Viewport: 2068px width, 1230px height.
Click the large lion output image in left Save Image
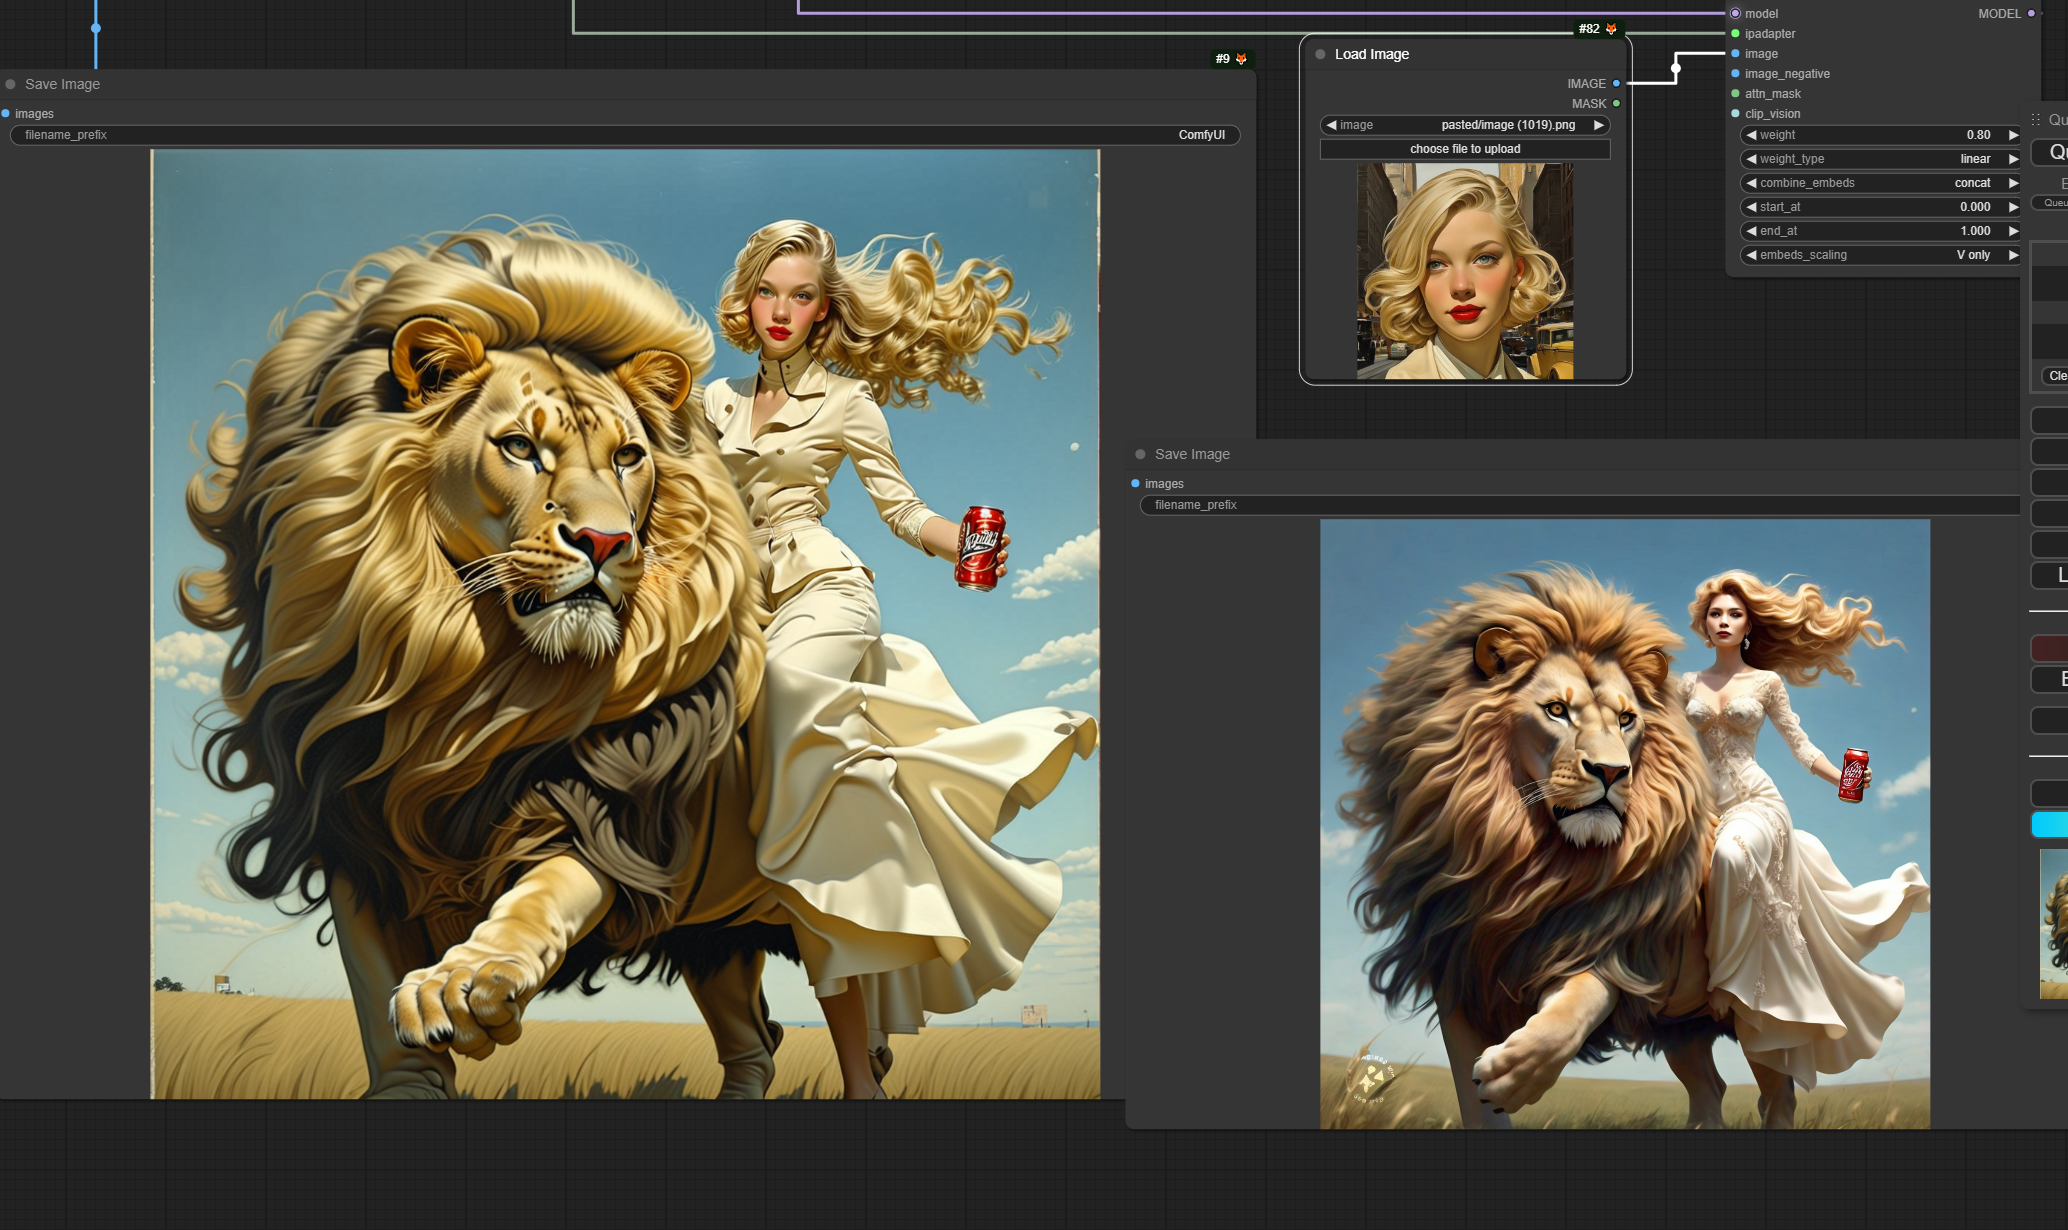625,624
